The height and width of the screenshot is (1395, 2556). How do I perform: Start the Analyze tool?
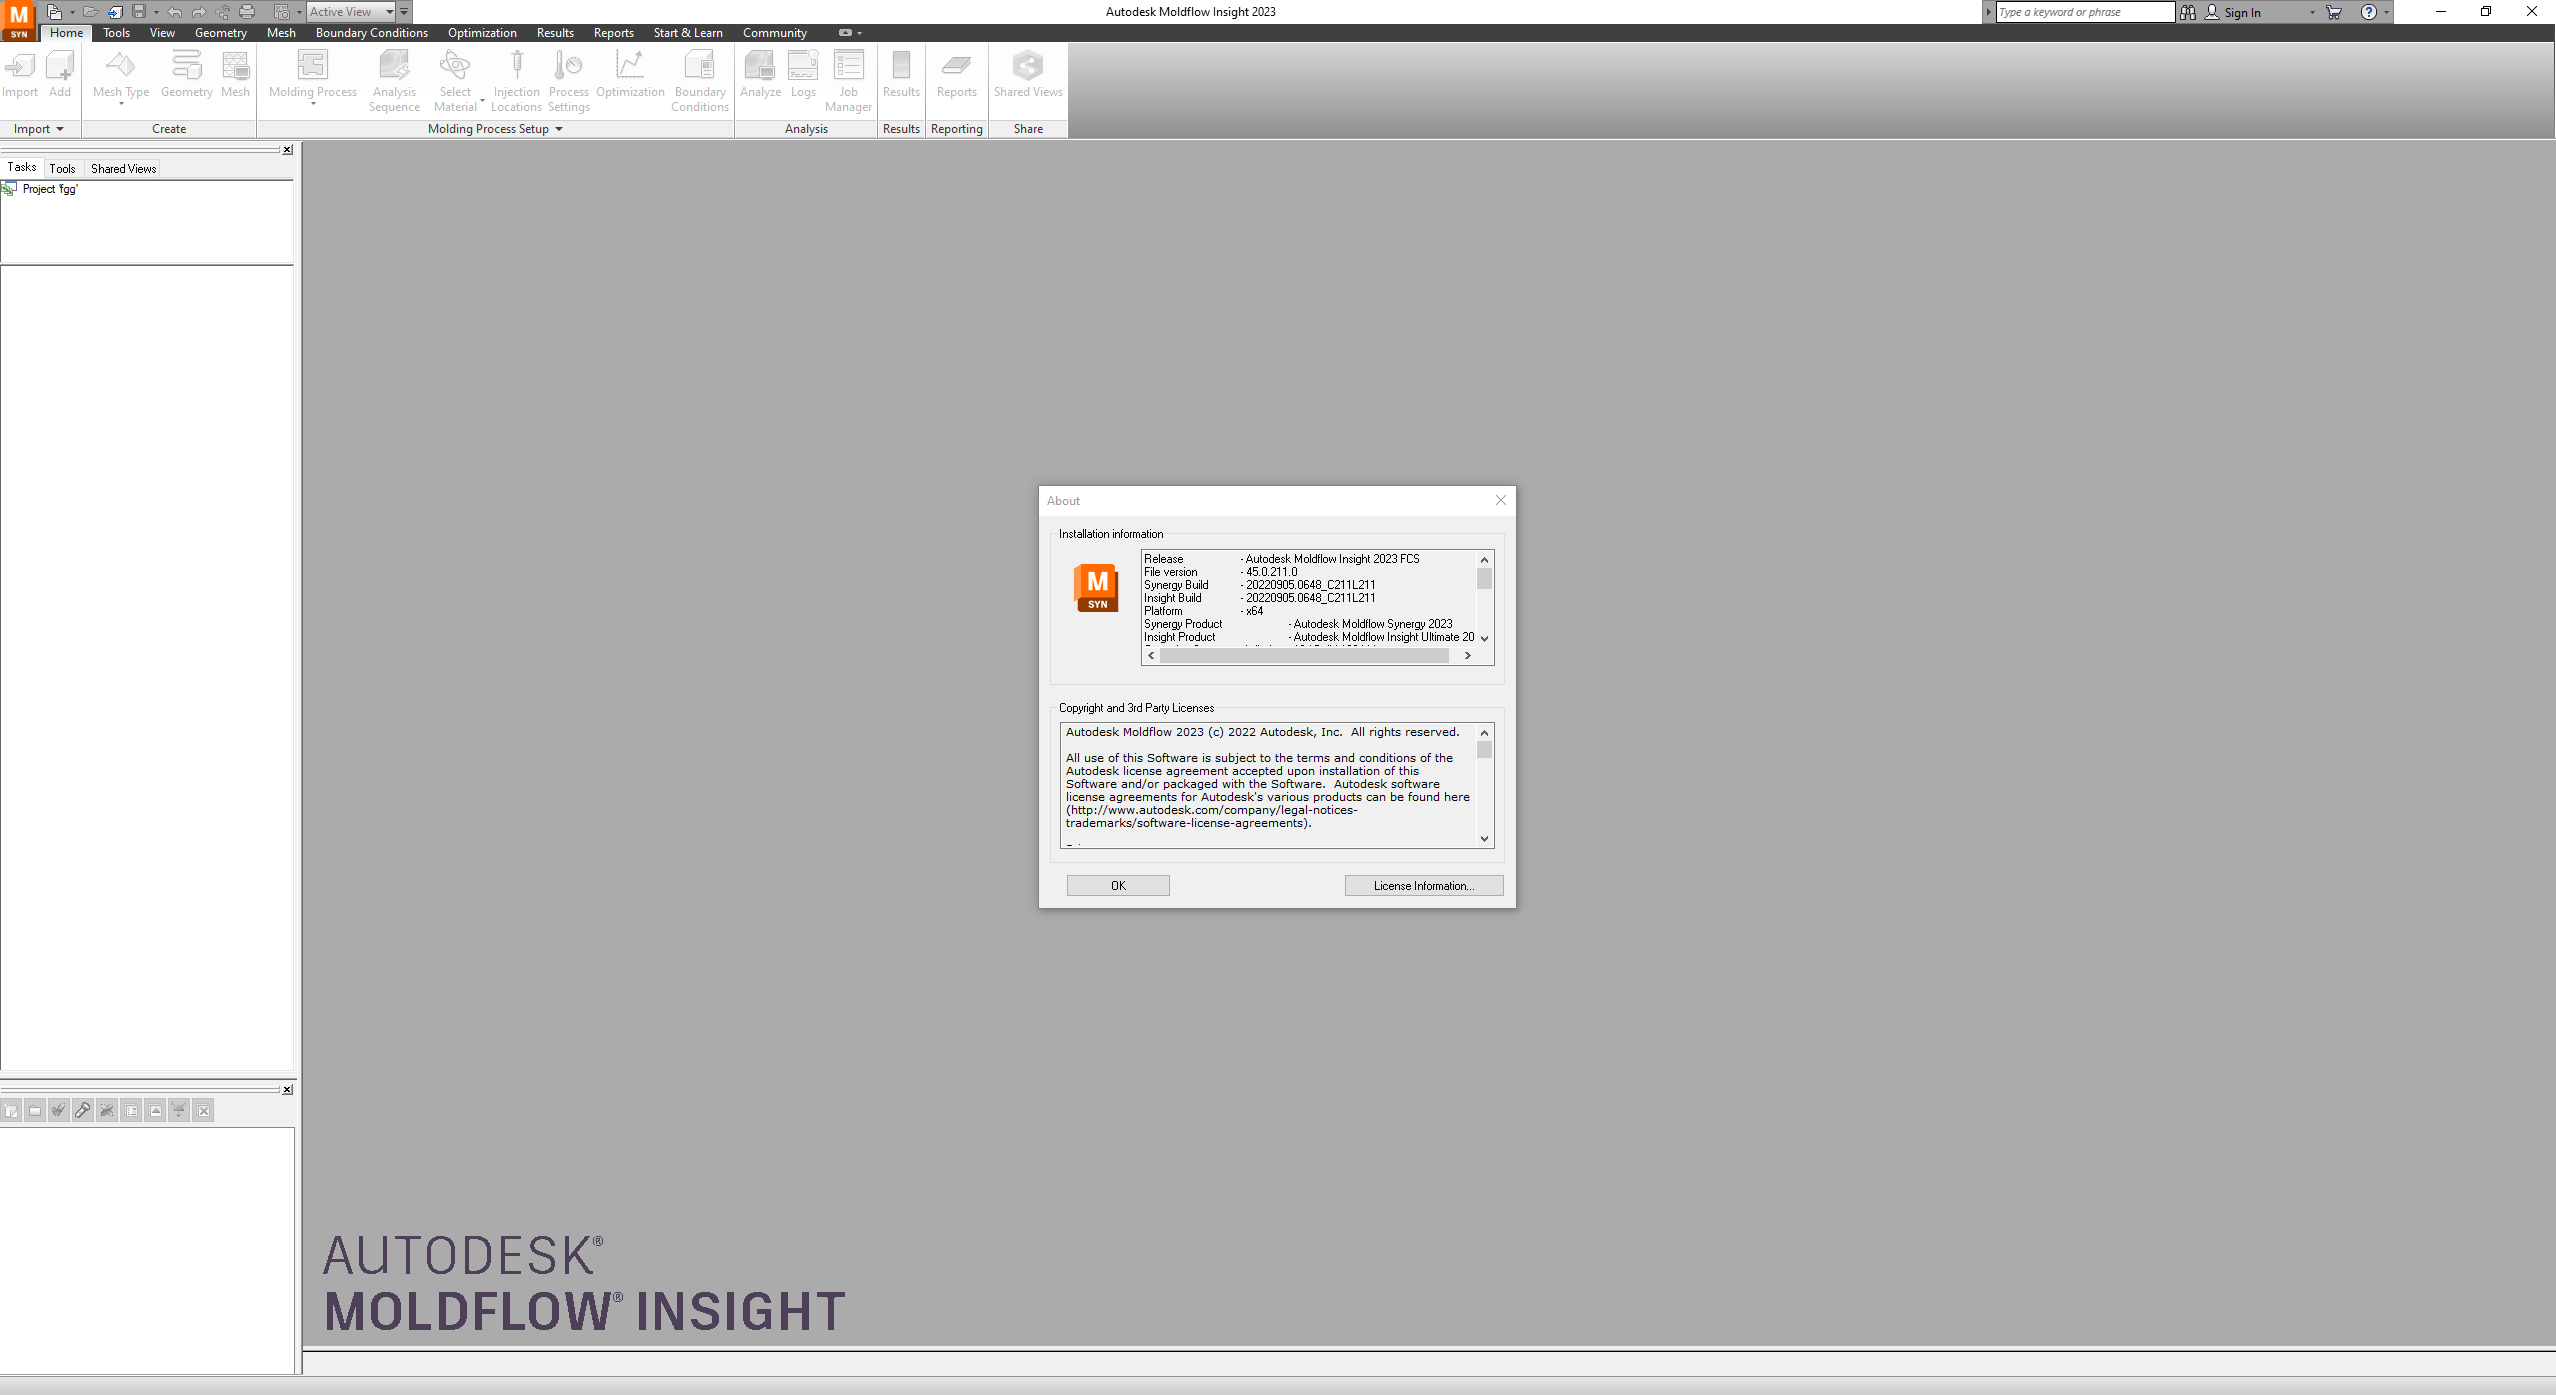click(x=760, y=75)
